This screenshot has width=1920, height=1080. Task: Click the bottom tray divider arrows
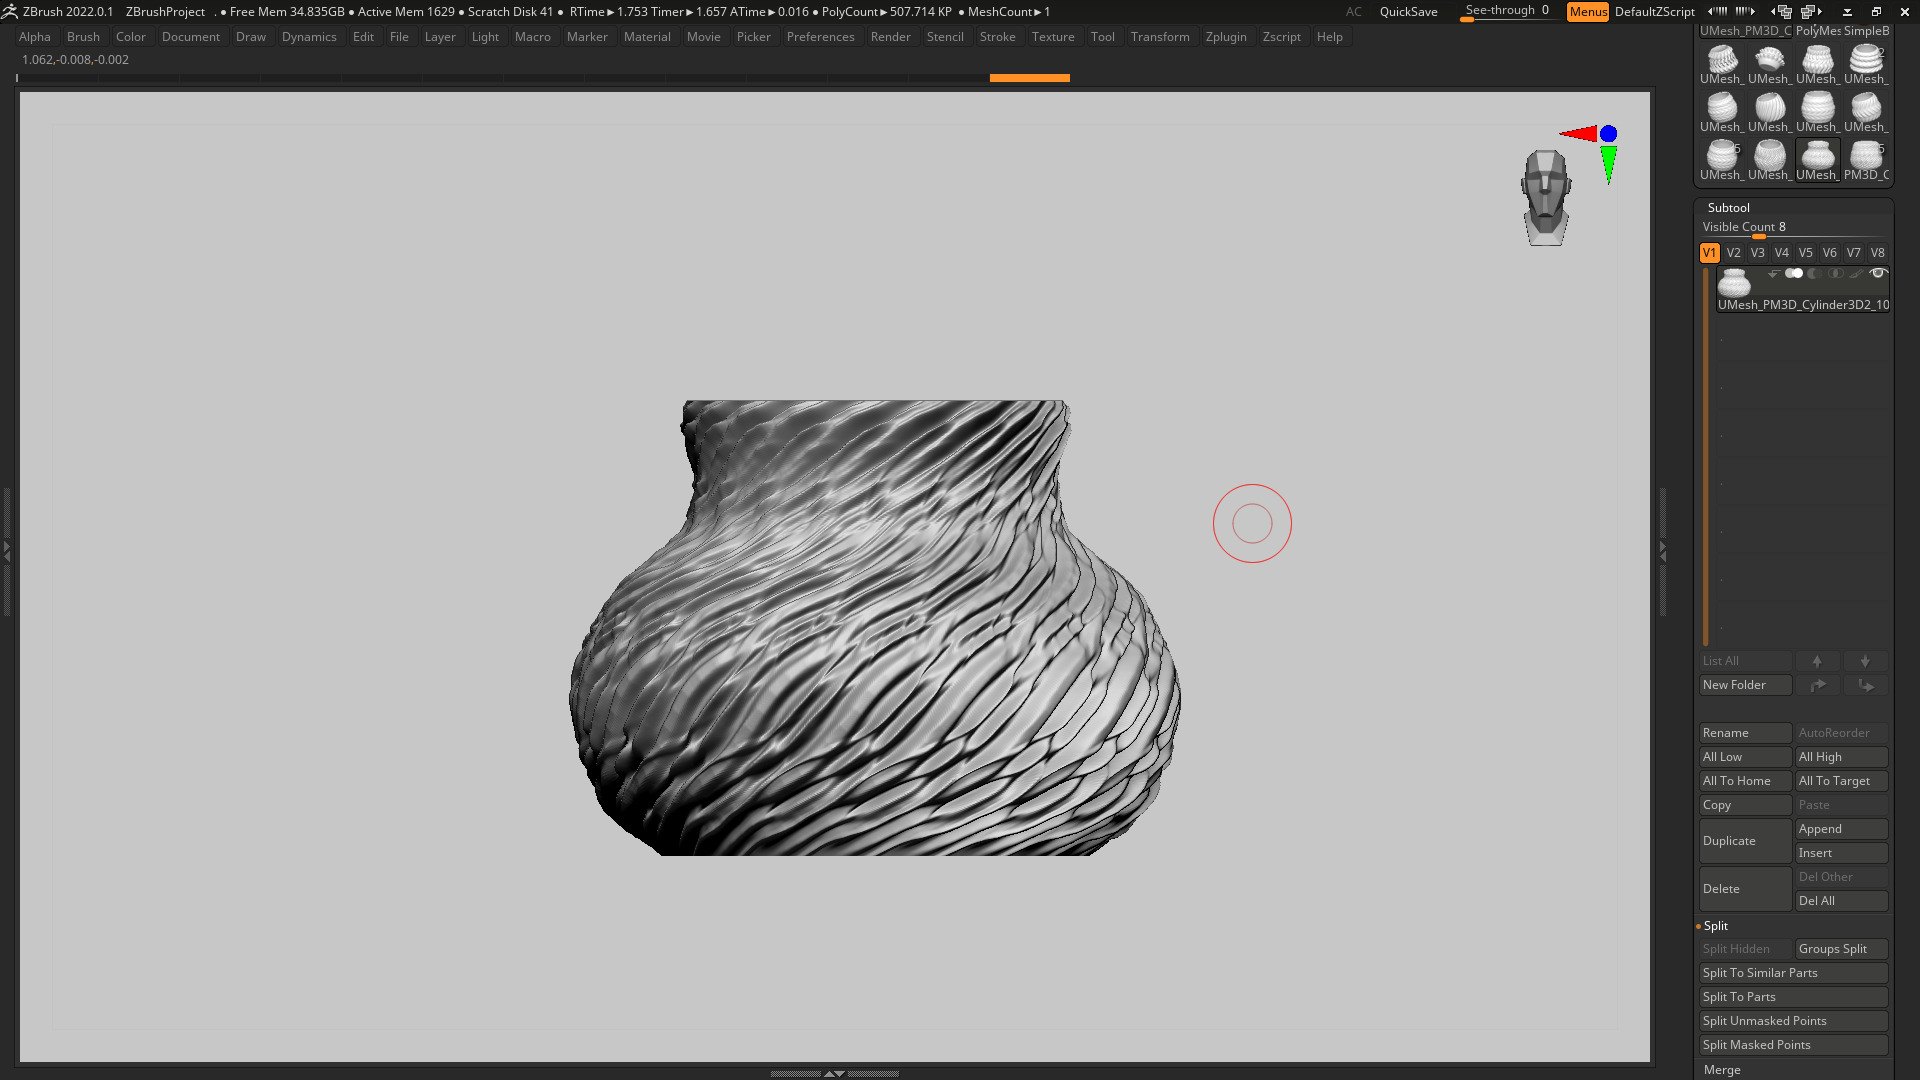[x=834, y=1073]
